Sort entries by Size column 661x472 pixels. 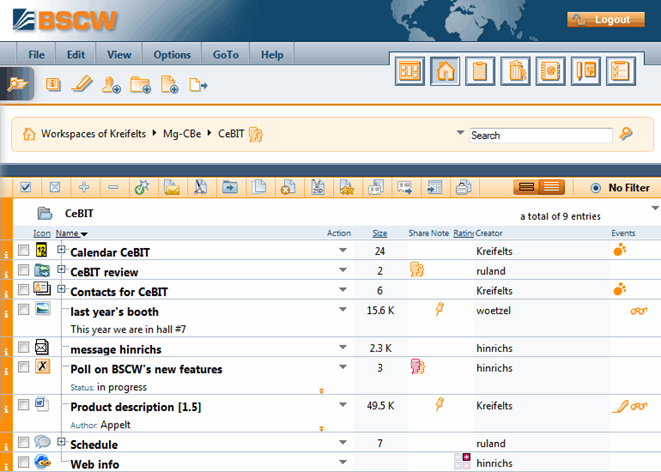[380, 233]
